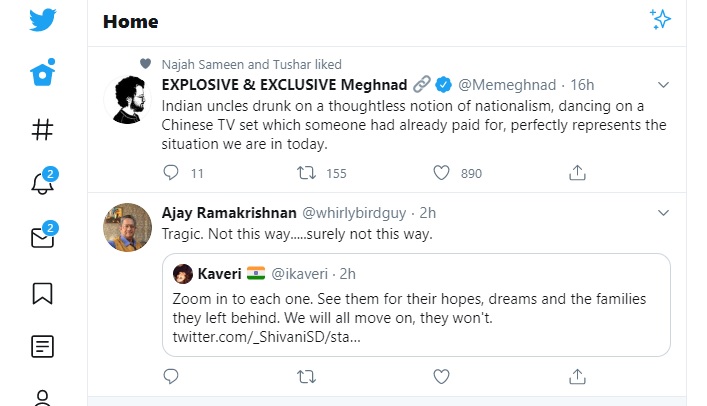Reply to Meghnad's tweet
707x406 pixels.
tap(171, 173)
